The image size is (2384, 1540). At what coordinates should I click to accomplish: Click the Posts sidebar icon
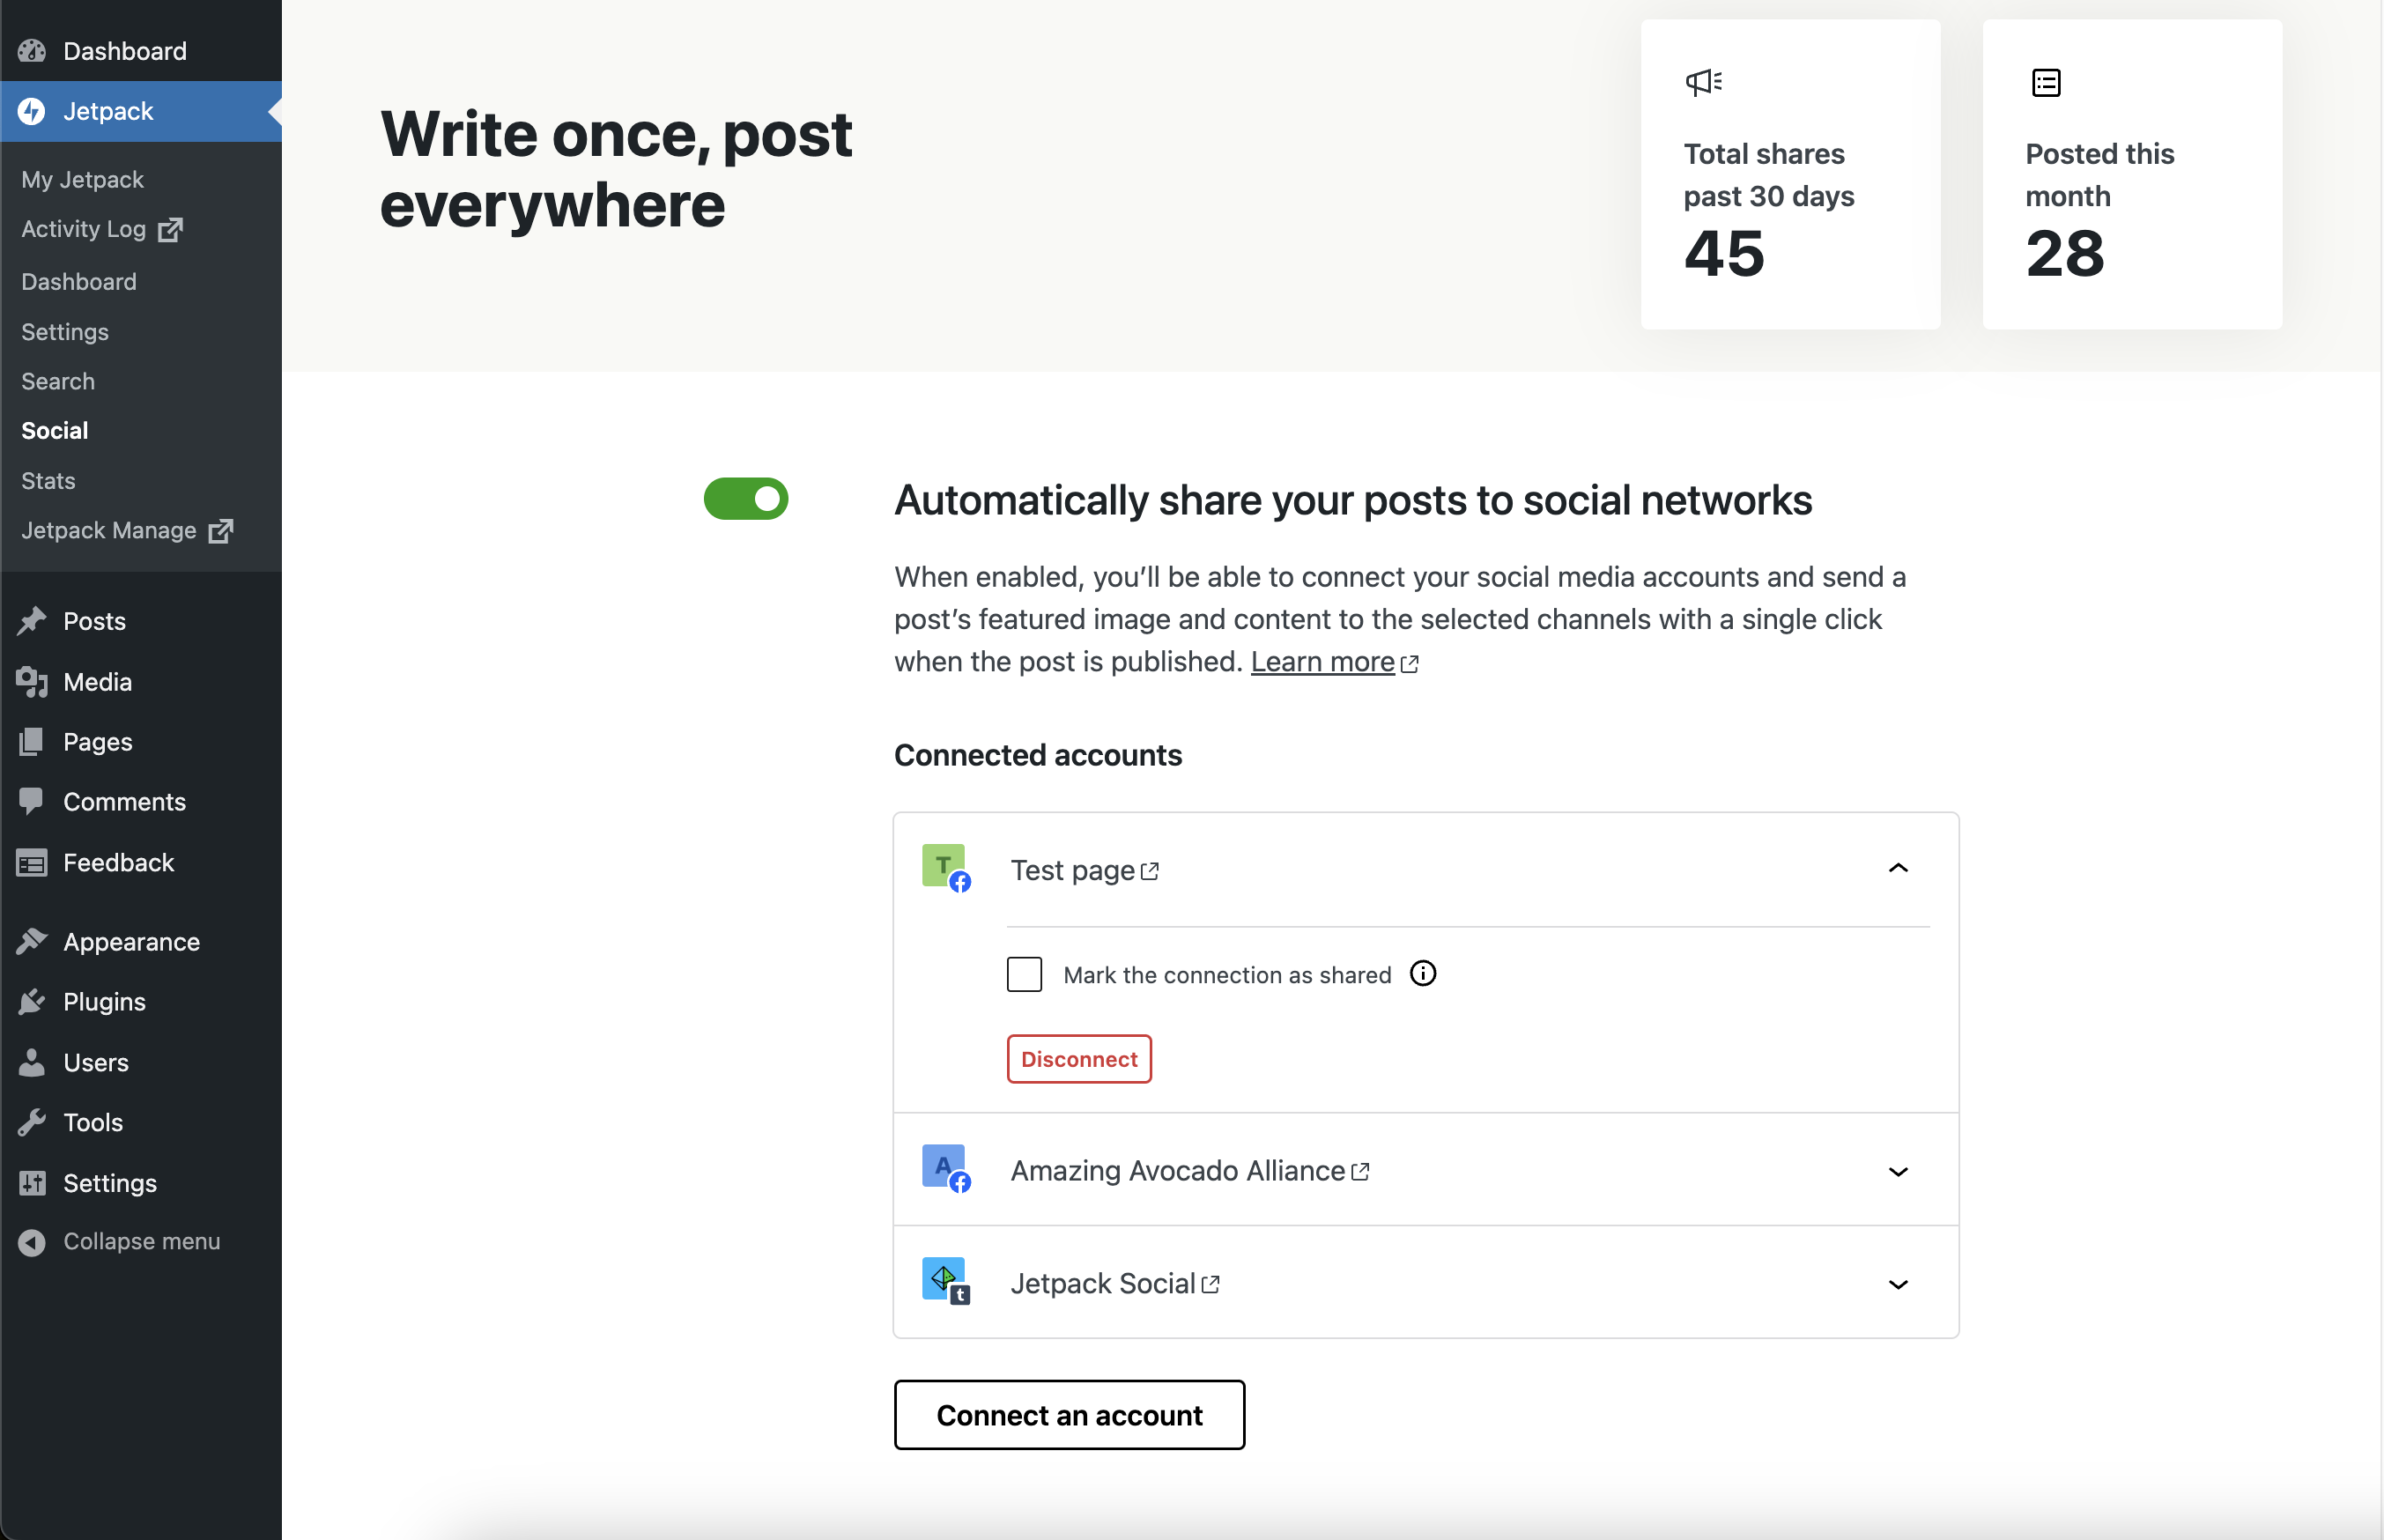[33, 622]
